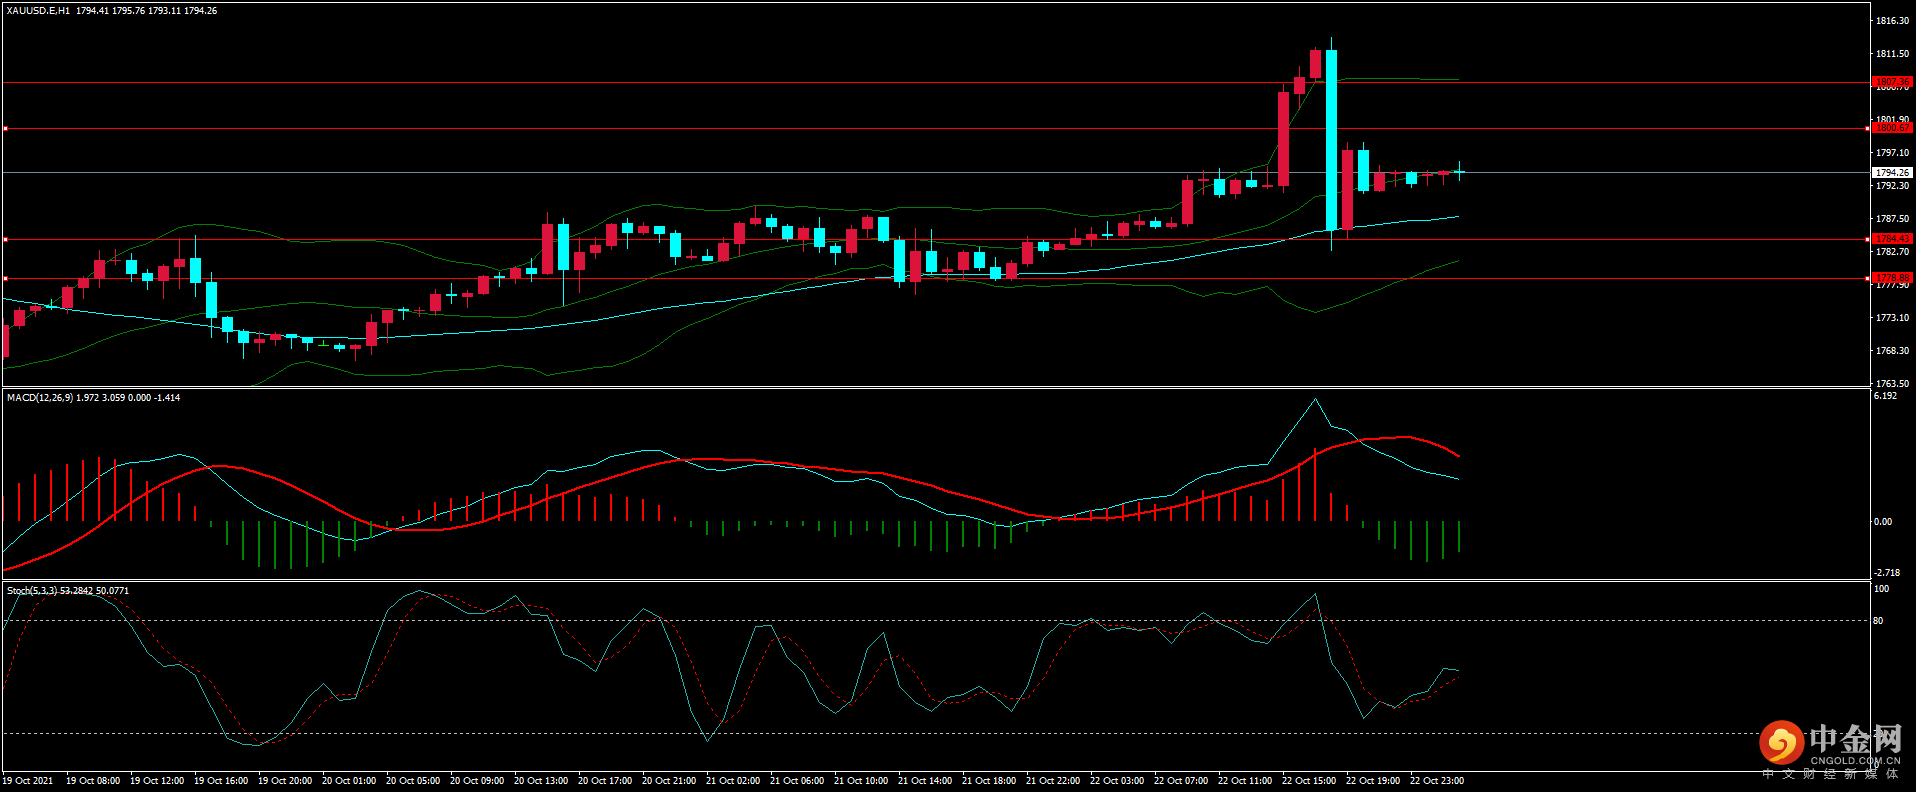Click the 20 Oct 05:00 time label
This screenshot has height=792, width=1916.
click(413, 780)
